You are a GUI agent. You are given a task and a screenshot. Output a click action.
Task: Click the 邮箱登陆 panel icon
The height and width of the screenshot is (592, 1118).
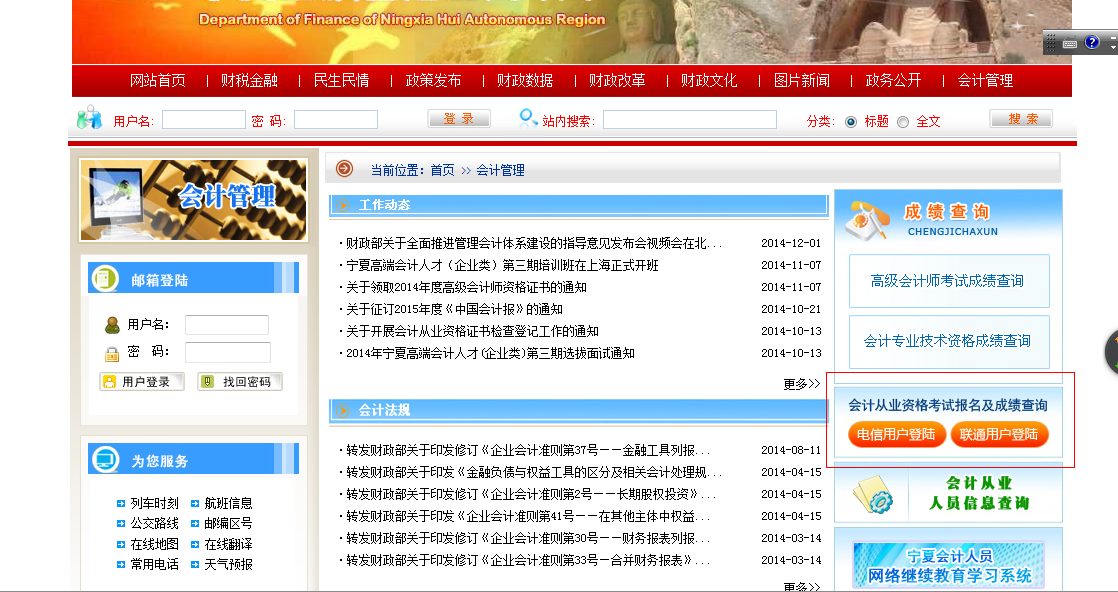tap(106, 278)
